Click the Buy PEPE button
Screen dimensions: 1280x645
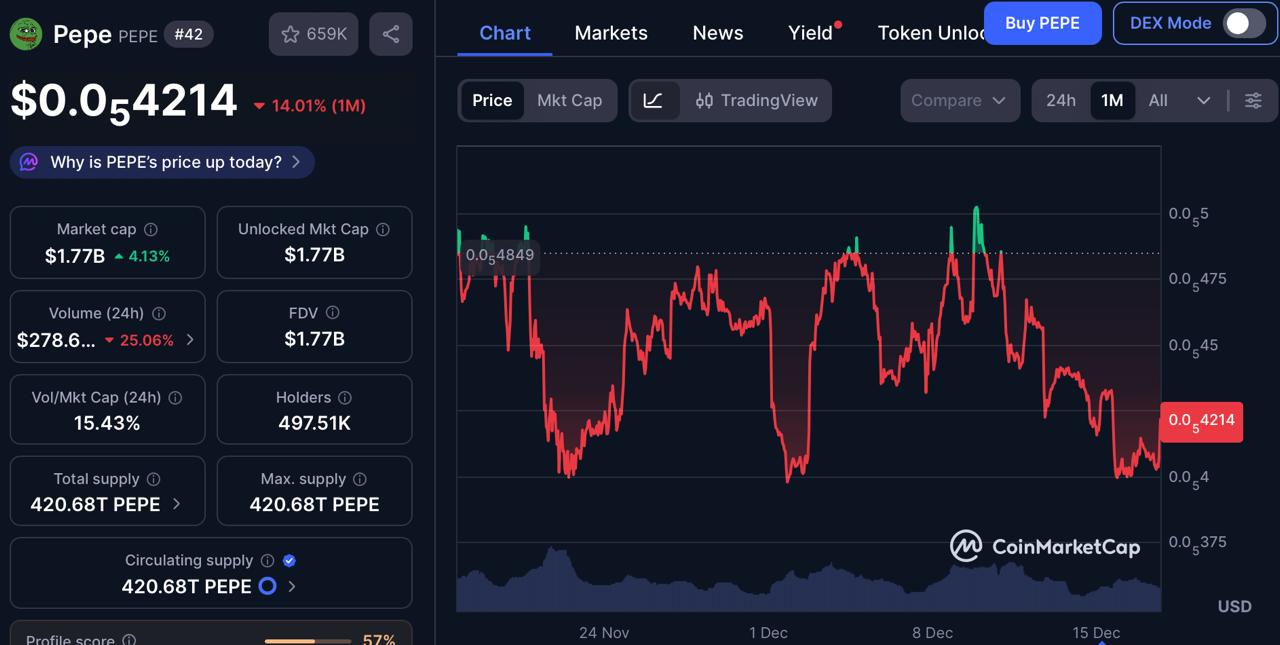(x=1042, y=22)
